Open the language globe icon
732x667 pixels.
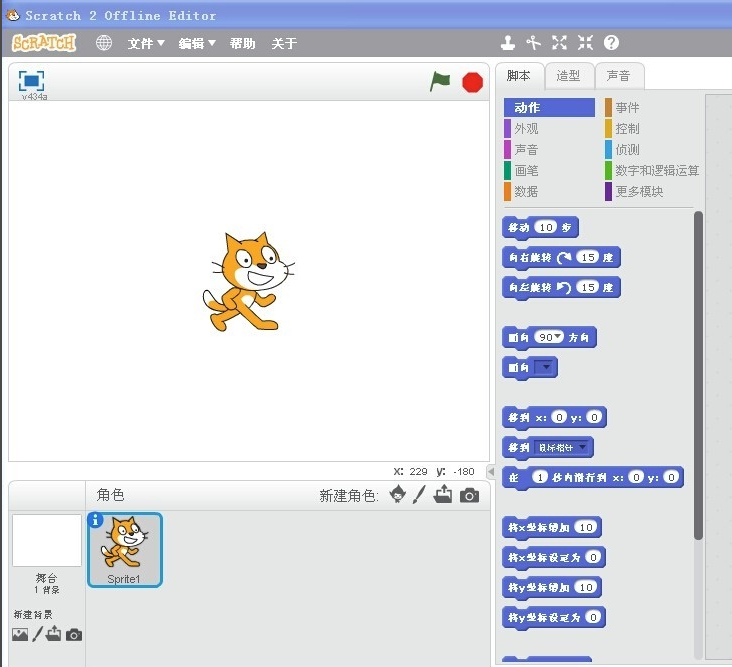pyautogui.click(x=104, y=43)
